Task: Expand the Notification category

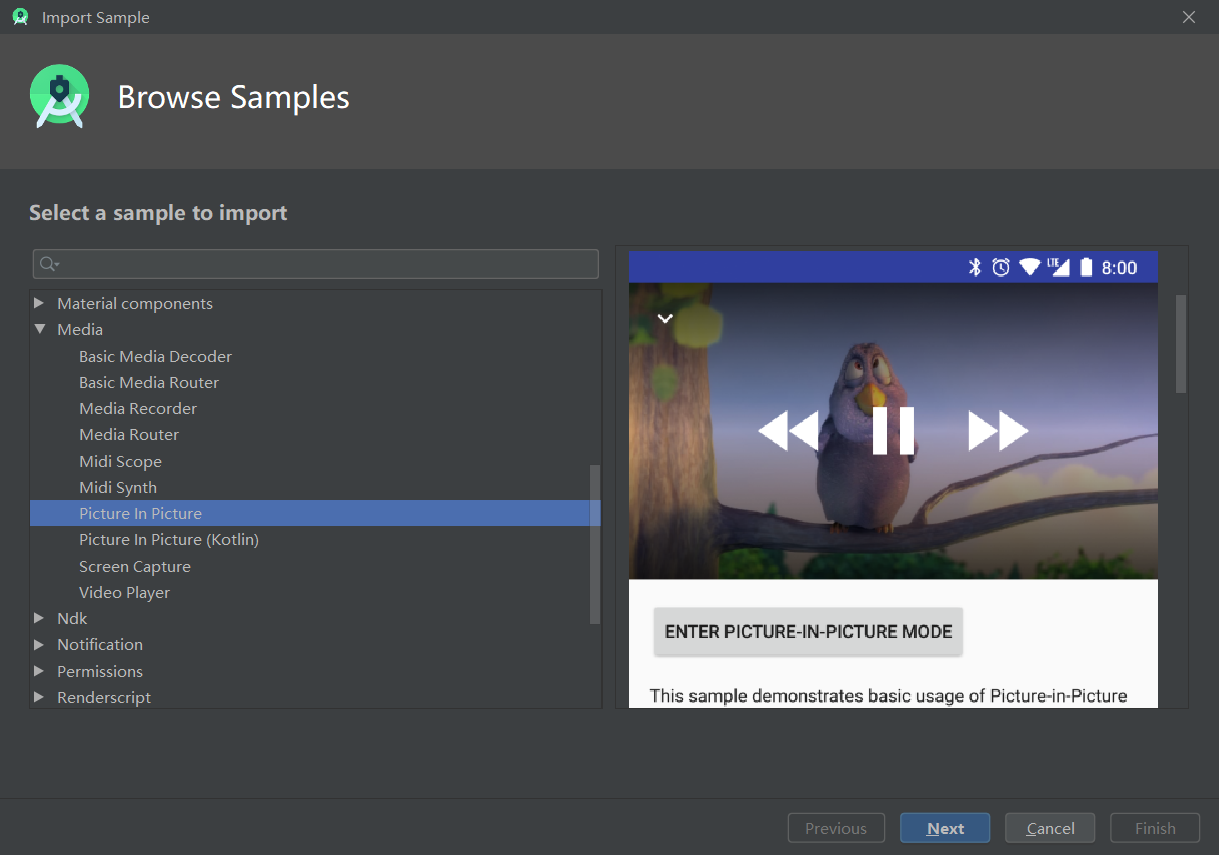Action: (39, 644)
